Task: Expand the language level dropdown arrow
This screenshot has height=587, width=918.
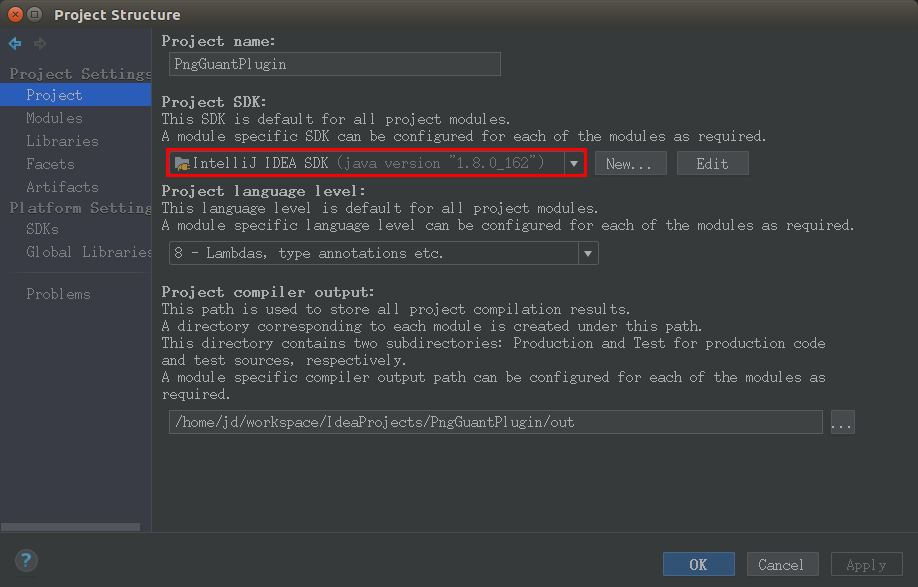Action: [x=588, y=253]
